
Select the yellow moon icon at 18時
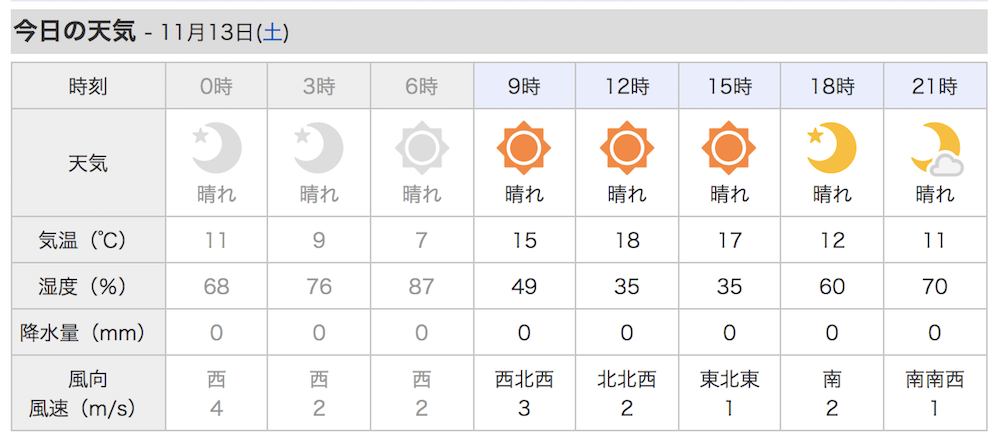click(832, 148)
